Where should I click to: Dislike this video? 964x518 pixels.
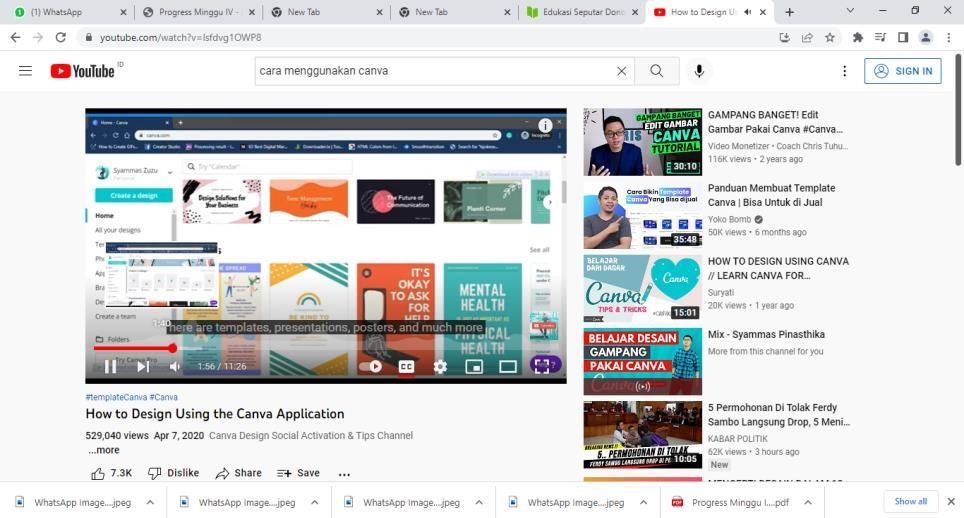173,473
